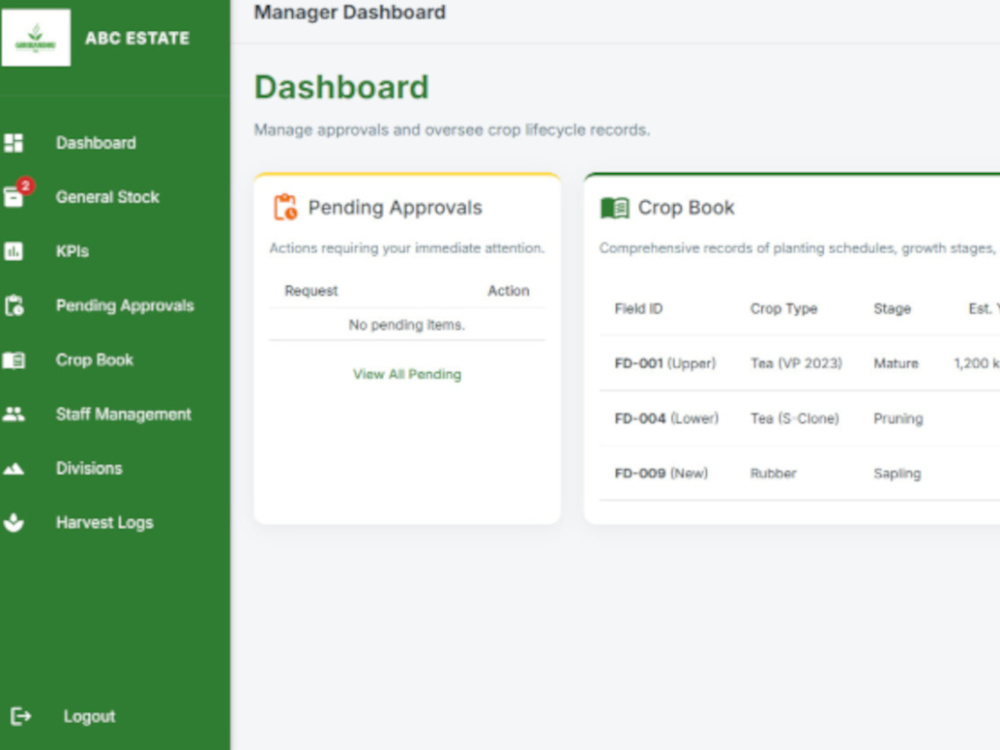Viewport: 1000px width, 750px height.
Task: Select Pending Approvals in the sidebar
Action: [124, 305]
